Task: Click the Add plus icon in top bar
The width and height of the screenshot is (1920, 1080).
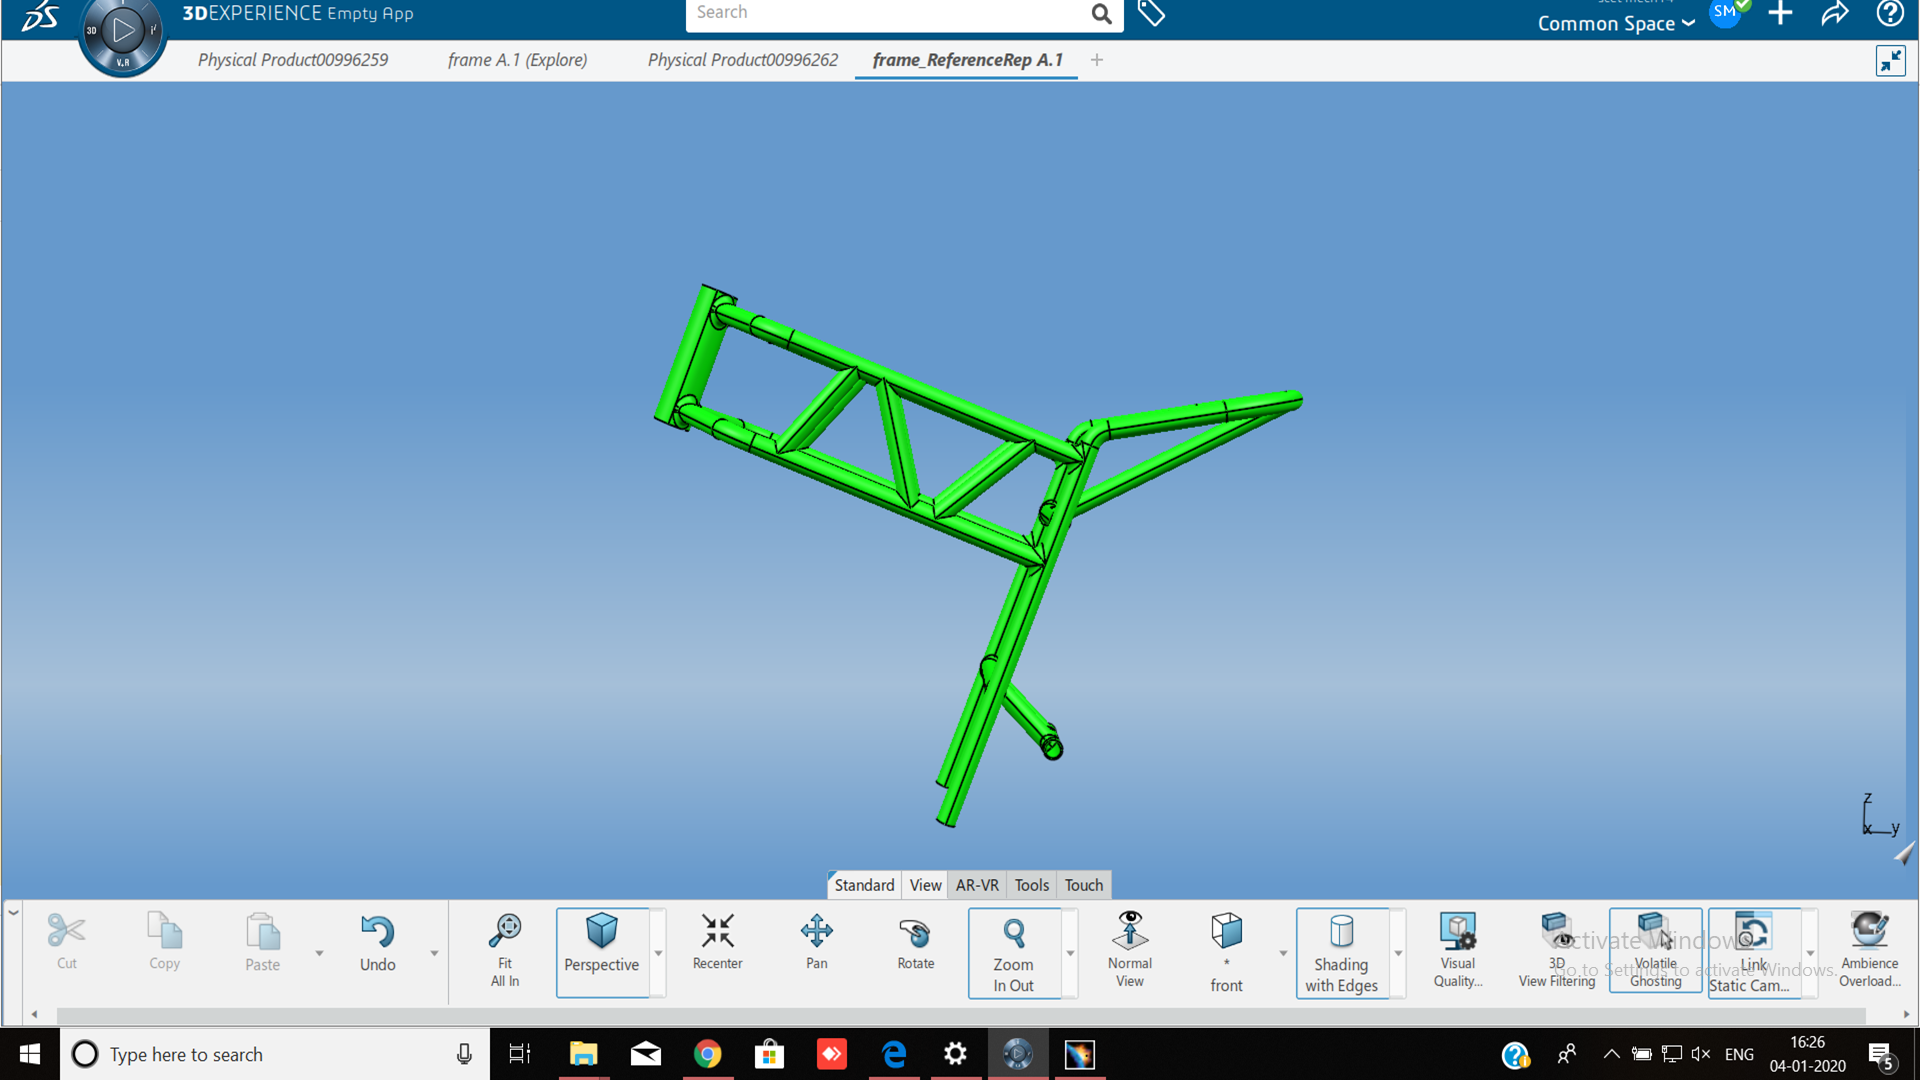Action: point(1780,13)
